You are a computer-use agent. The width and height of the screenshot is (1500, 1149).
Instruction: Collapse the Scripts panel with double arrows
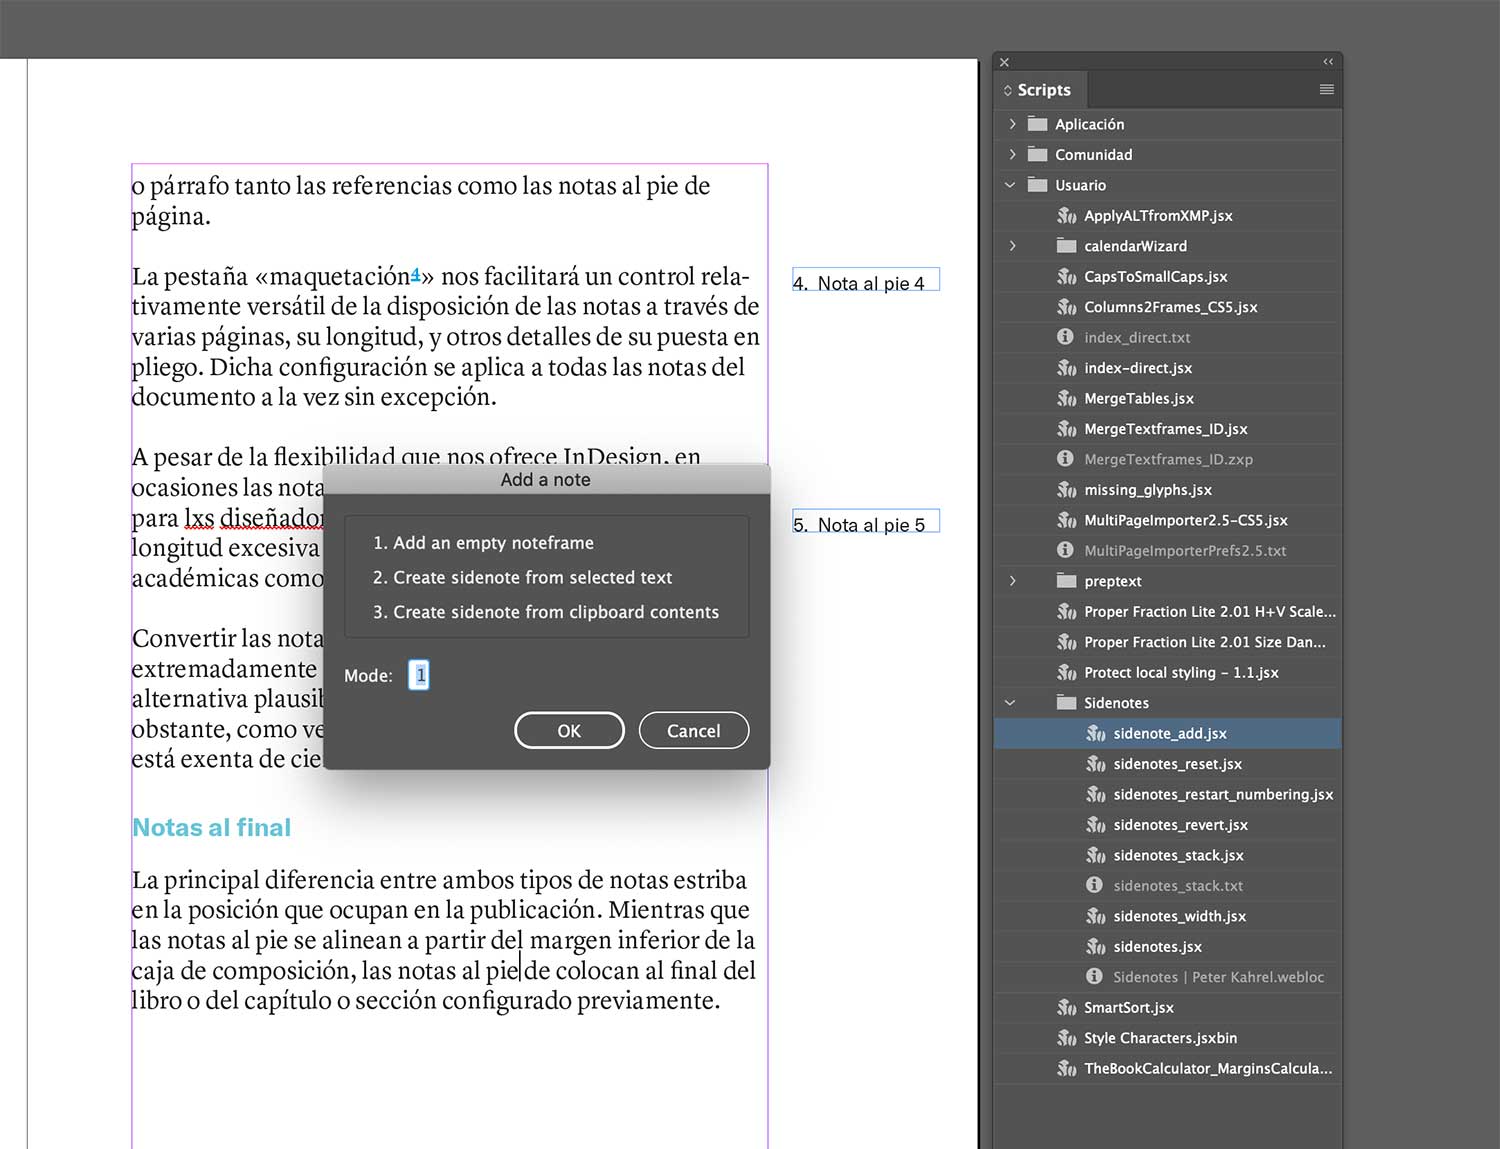1327,62
